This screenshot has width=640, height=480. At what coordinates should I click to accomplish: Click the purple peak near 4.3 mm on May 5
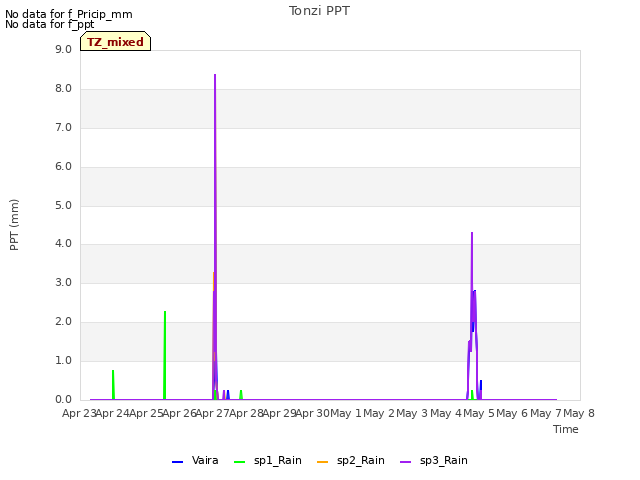(472, 233)
